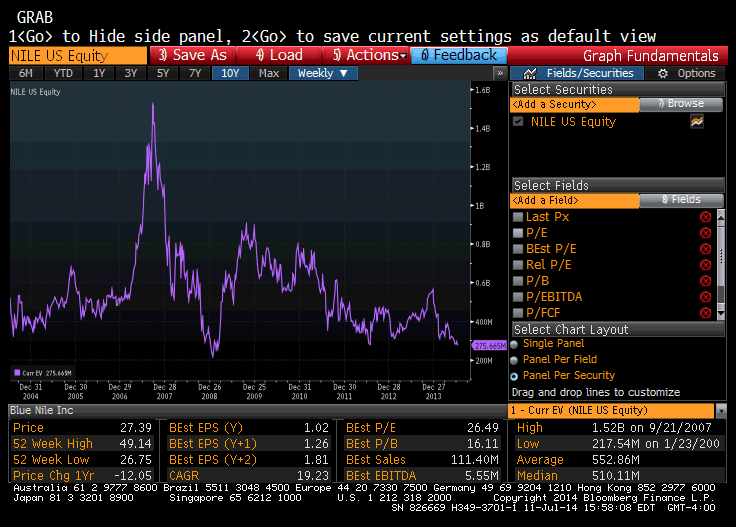
Task: Enable the Rel P/E field checkbox
Action: pyautogui.click(x=518, y=265)
